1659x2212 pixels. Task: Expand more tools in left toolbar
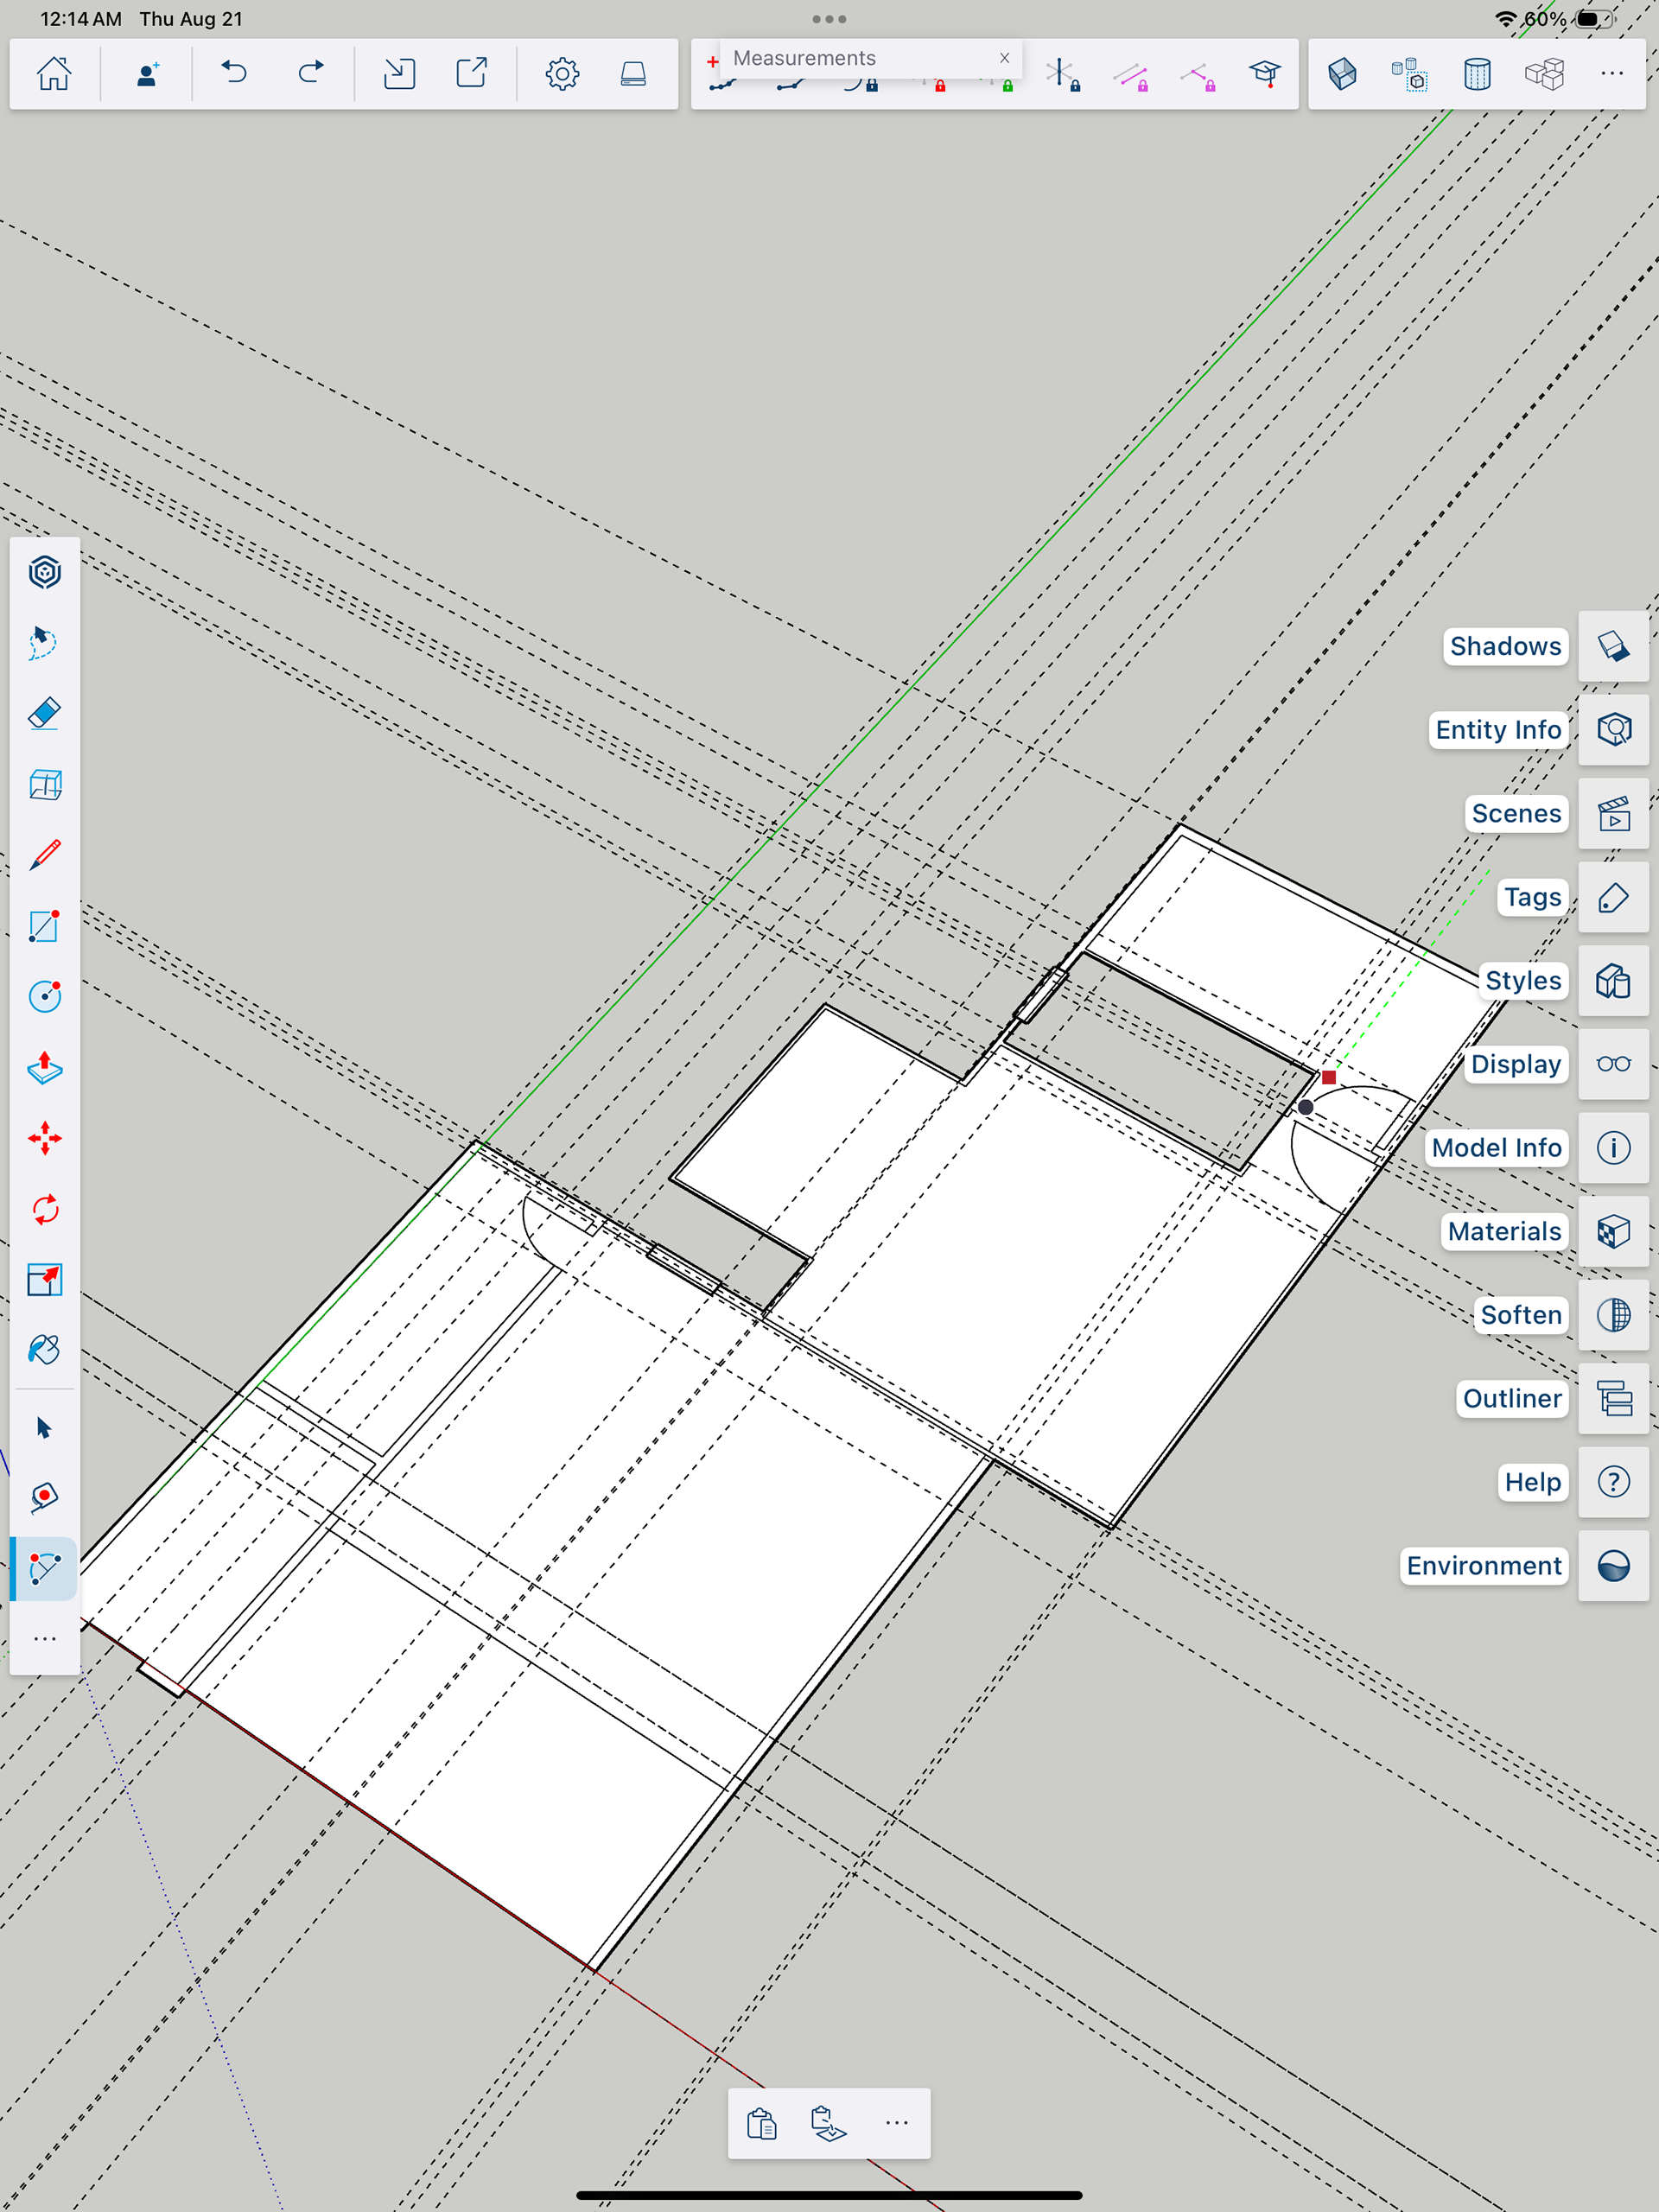tap(45, 1638)
